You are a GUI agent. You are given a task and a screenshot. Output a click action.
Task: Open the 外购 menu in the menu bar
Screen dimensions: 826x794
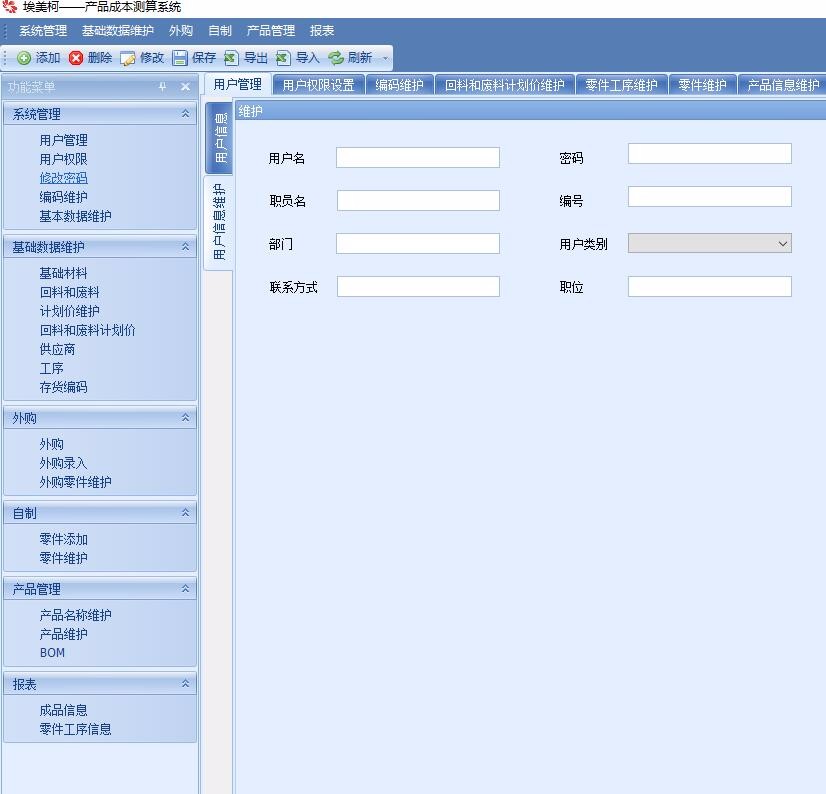[x=181, y=31]
